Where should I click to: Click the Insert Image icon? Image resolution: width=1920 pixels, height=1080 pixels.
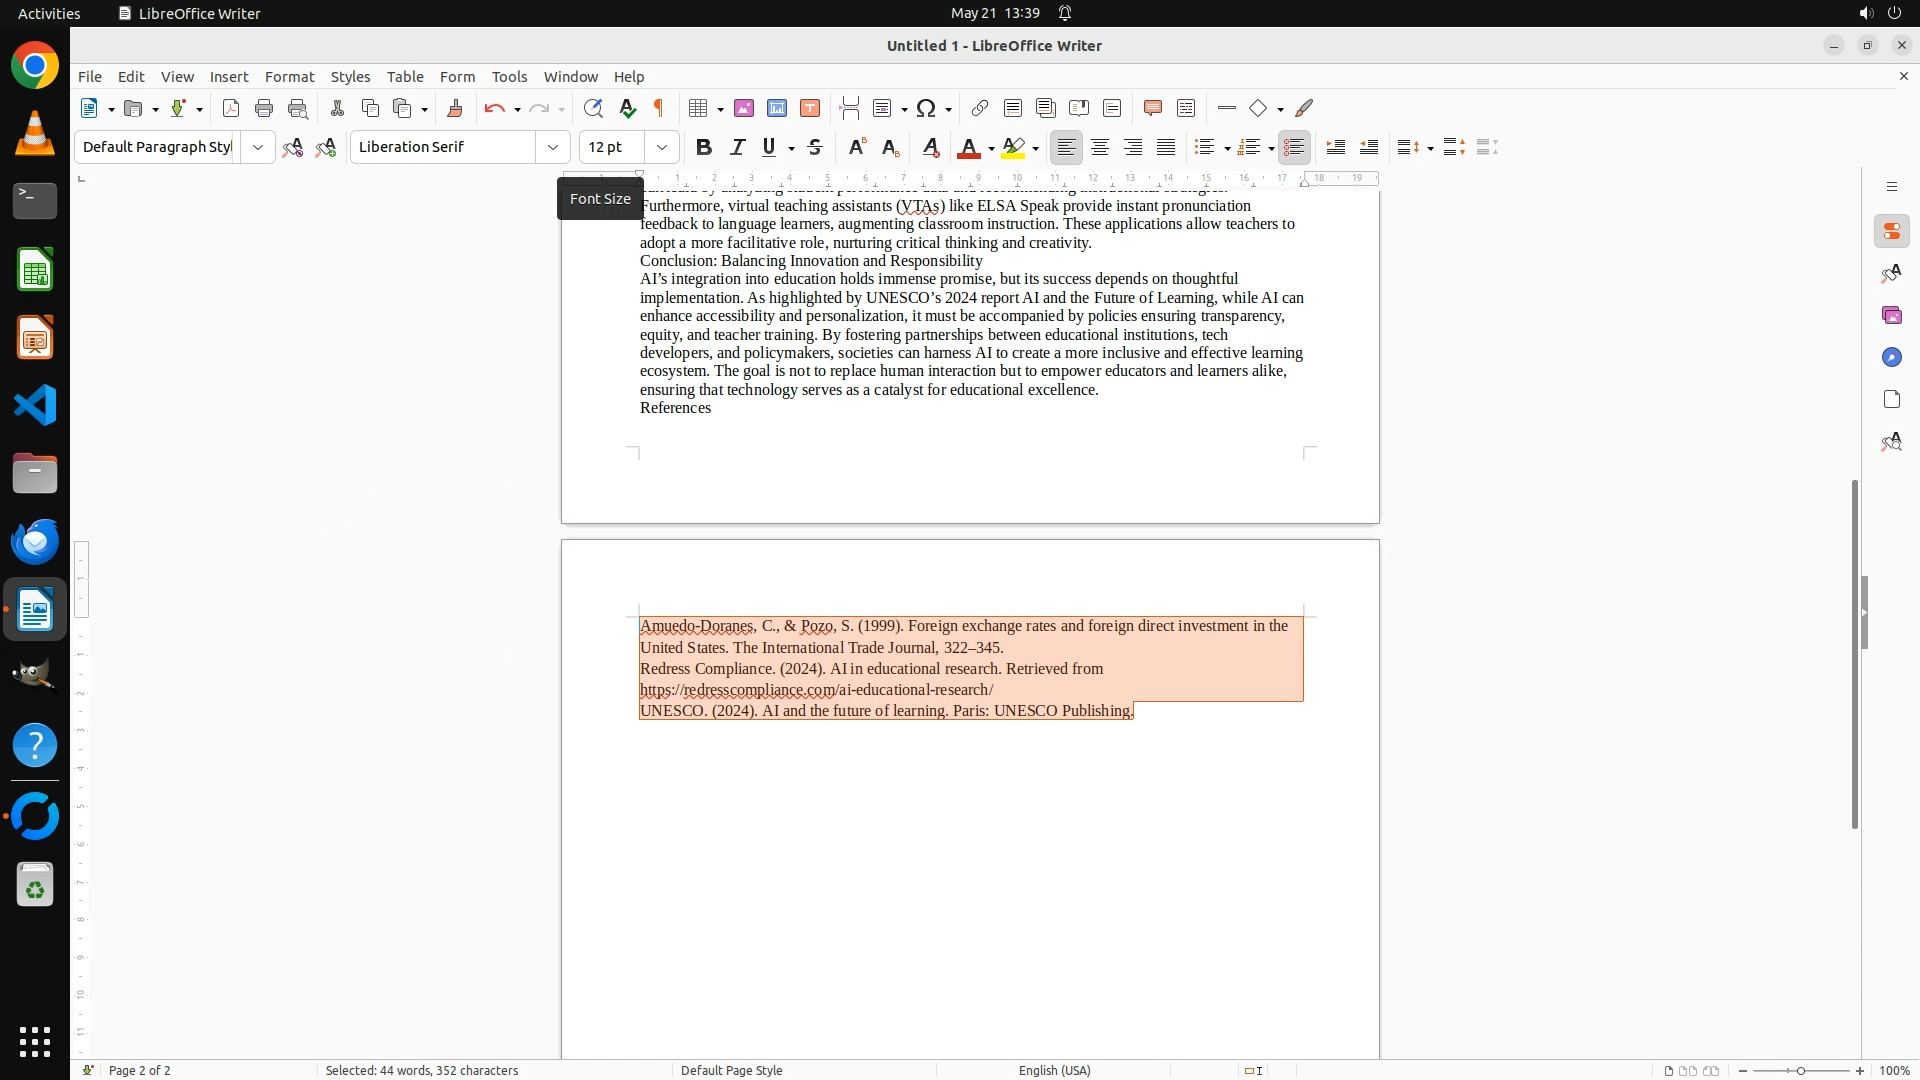(744, 109)
